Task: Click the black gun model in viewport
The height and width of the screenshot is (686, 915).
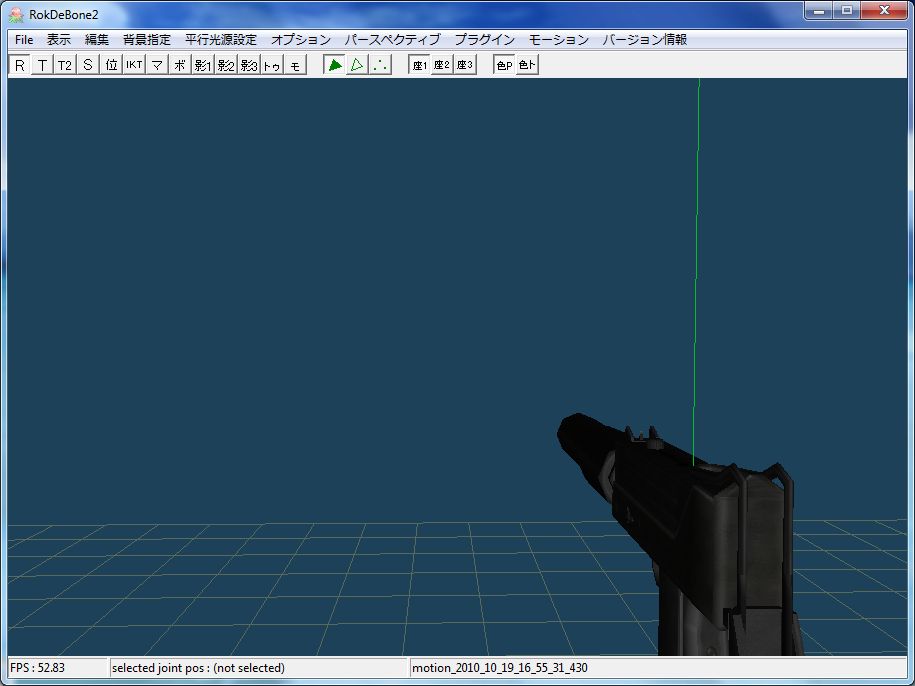Action: click(x=700, y=525)
